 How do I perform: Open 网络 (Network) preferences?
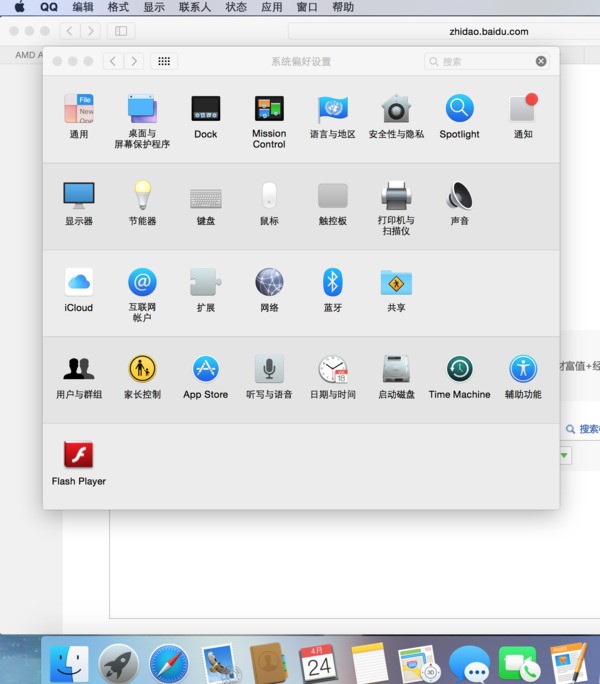tap(269, 289)
